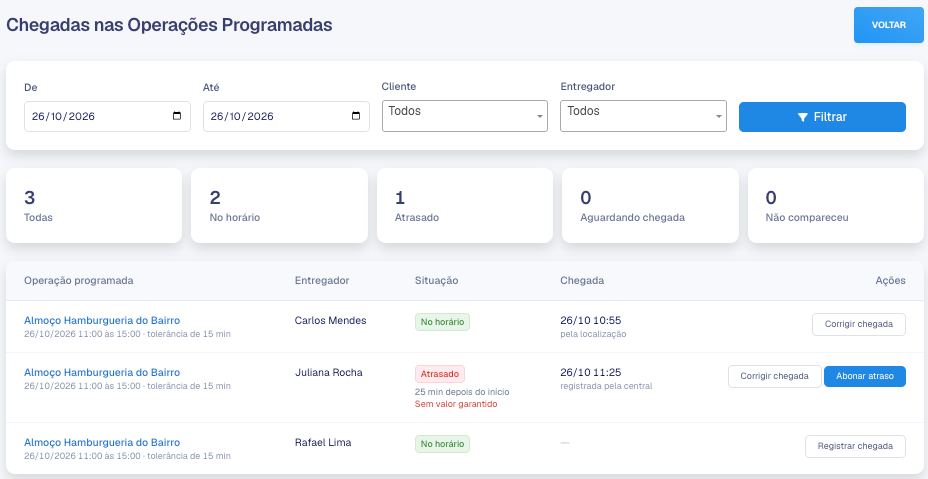Screen dimensions: 928x479
Task: Click the Entregador column header
Action: pyautogui.click(x=322, y=281)
